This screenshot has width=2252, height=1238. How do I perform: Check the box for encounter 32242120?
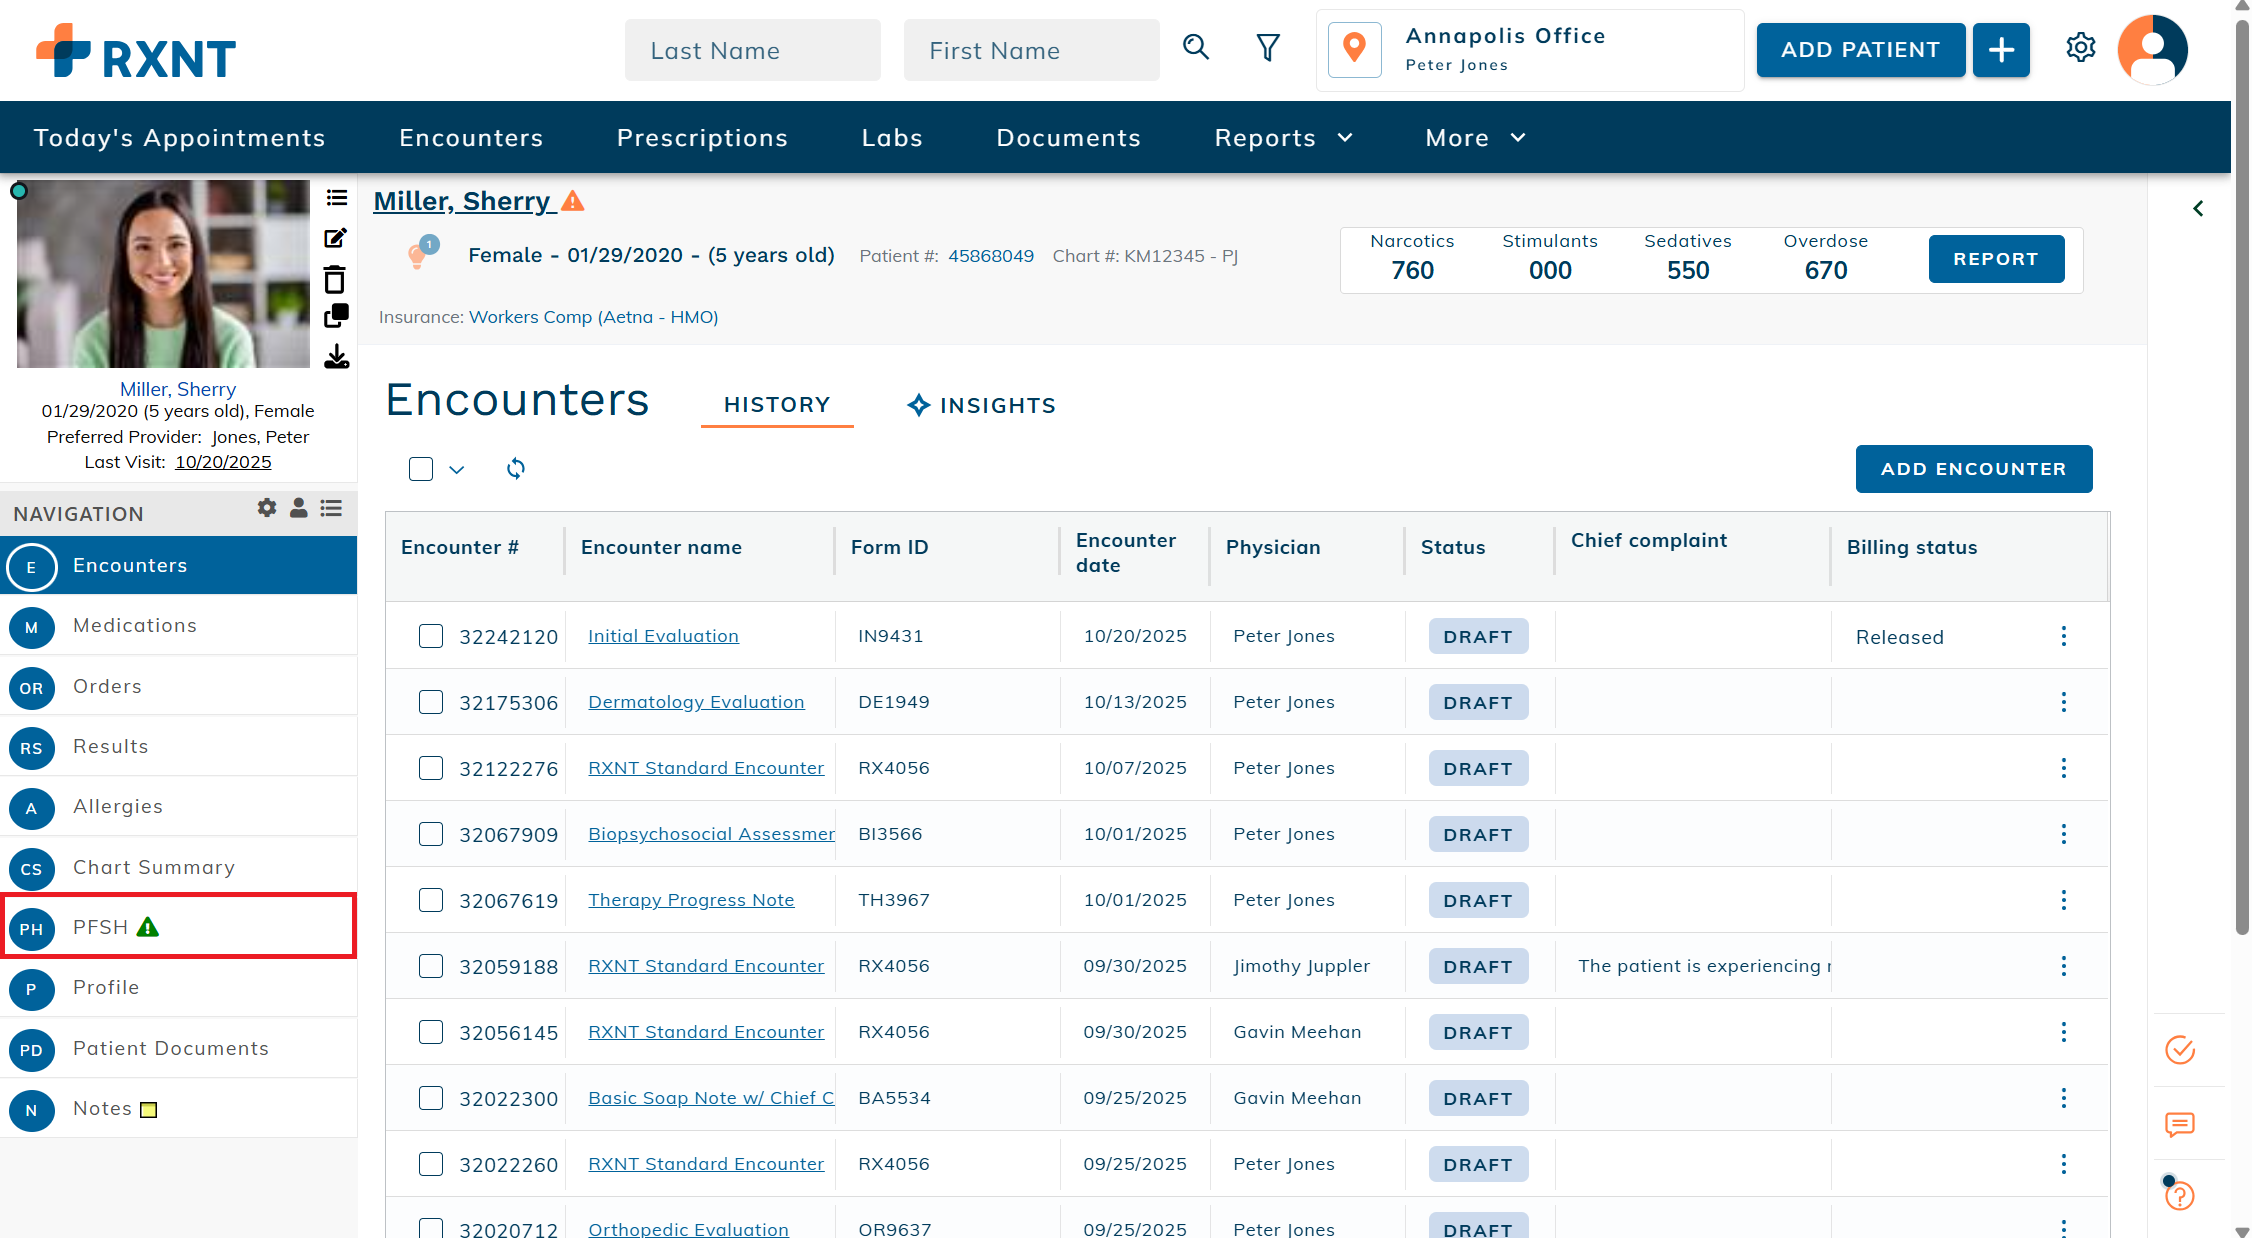click(x=431, y=636)
